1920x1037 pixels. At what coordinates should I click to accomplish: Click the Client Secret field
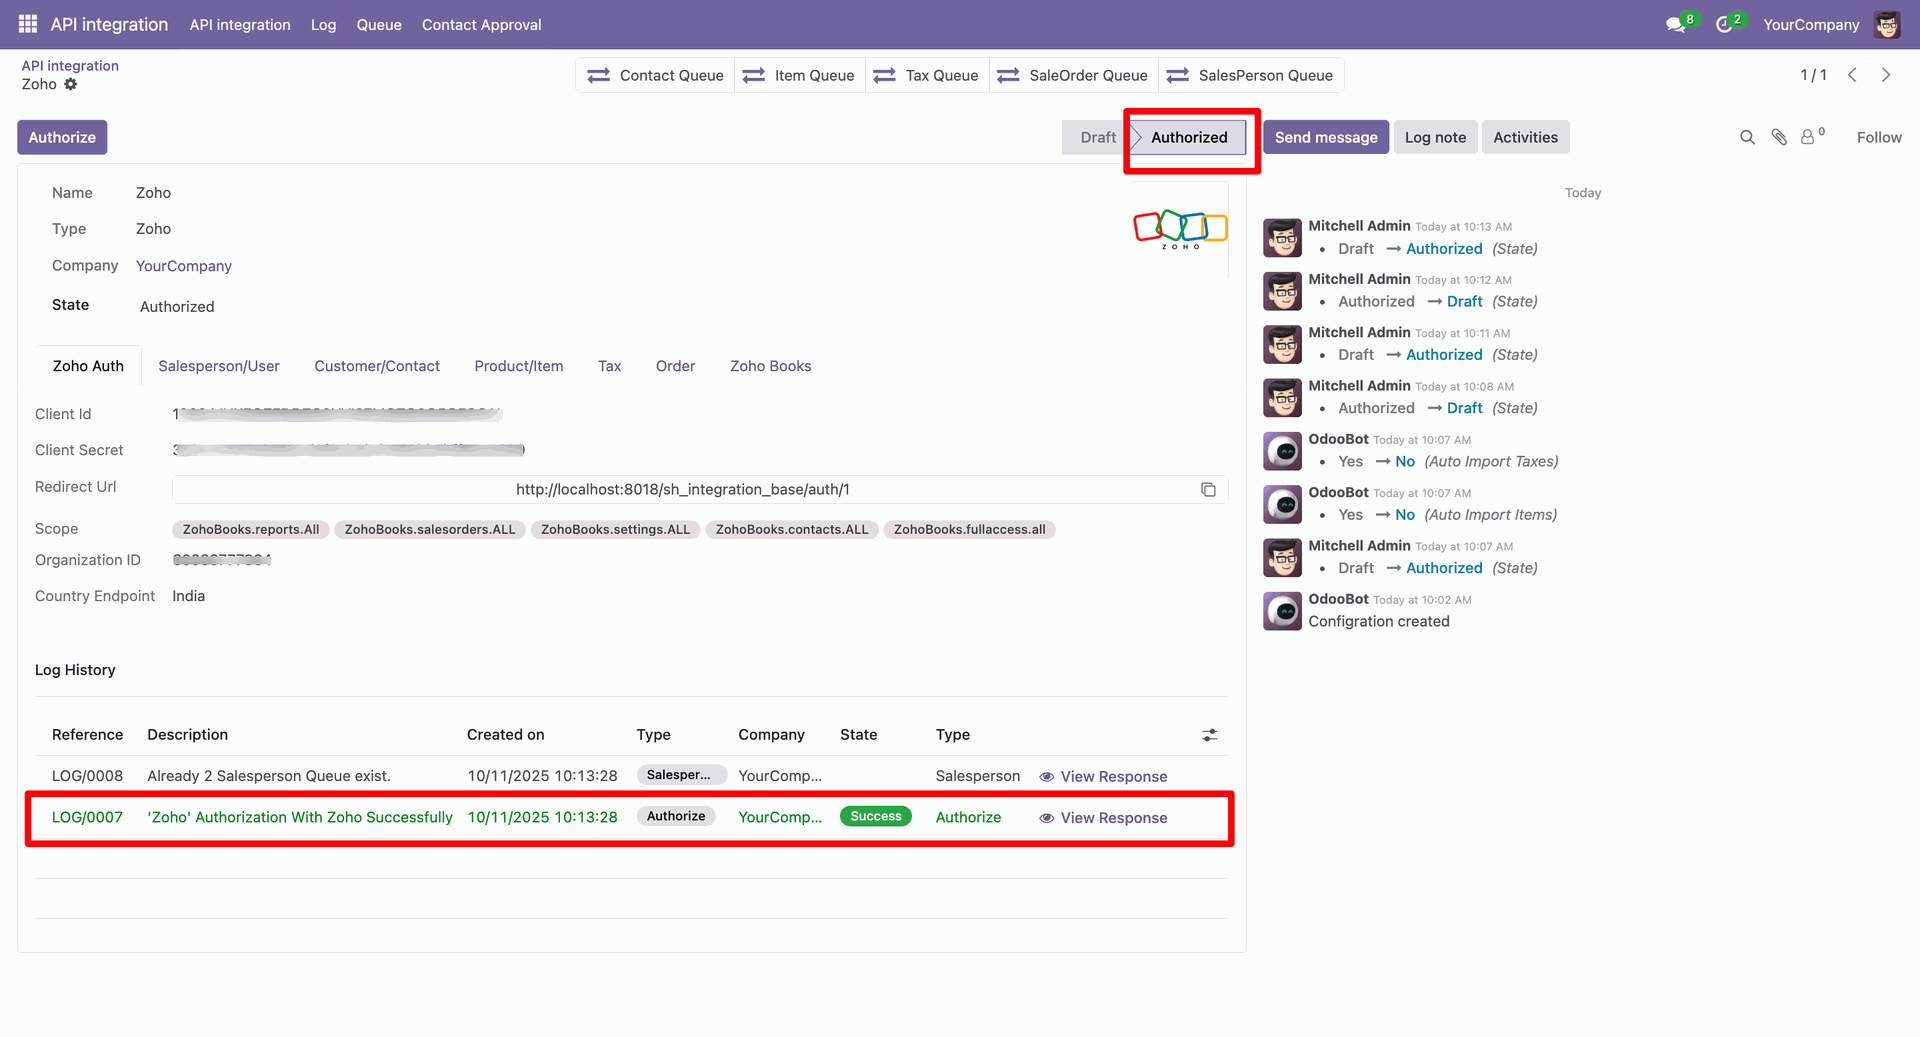(x=349, y=450)
